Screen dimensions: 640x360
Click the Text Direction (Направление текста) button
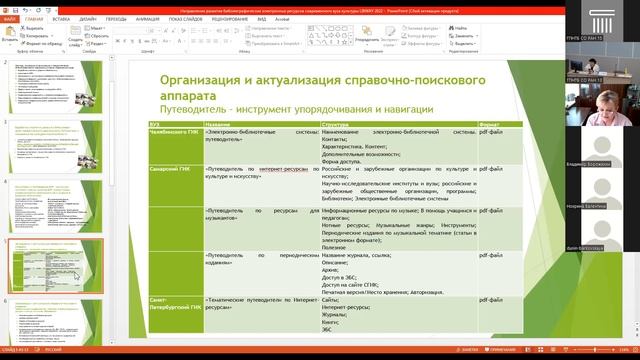pyautogui.click(x=269, y=28)
